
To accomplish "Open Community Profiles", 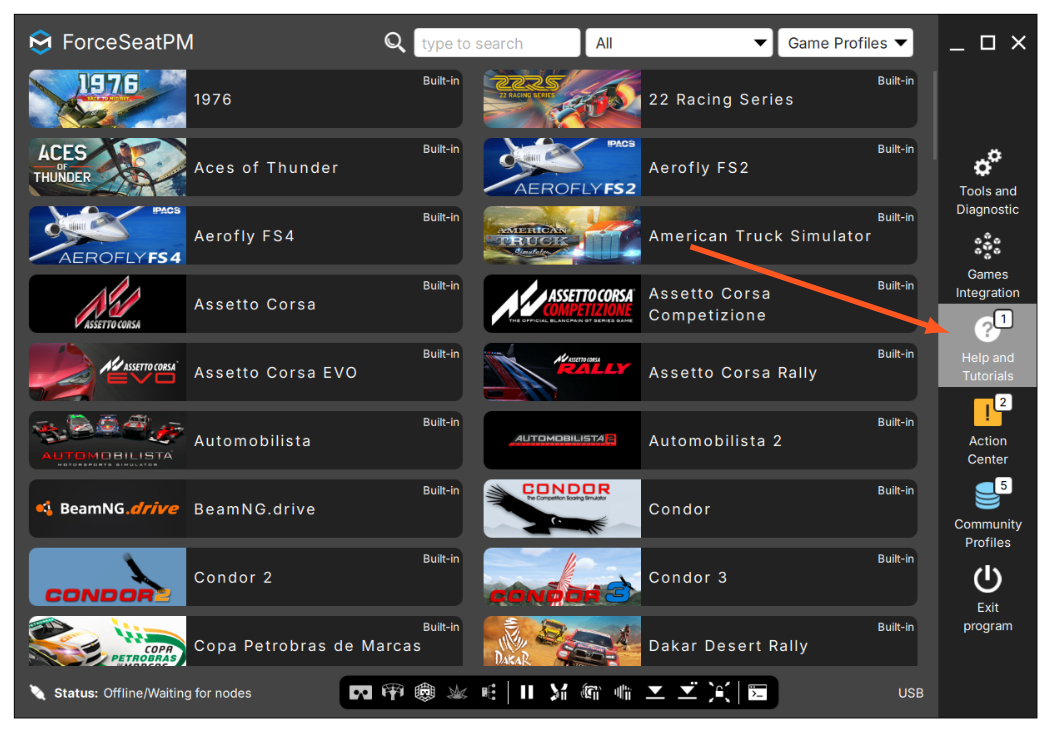I will click(x=988, y=515).
